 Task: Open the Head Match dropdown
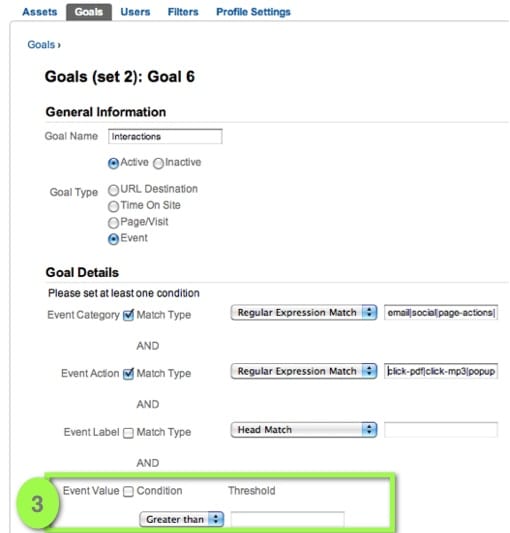304,430
